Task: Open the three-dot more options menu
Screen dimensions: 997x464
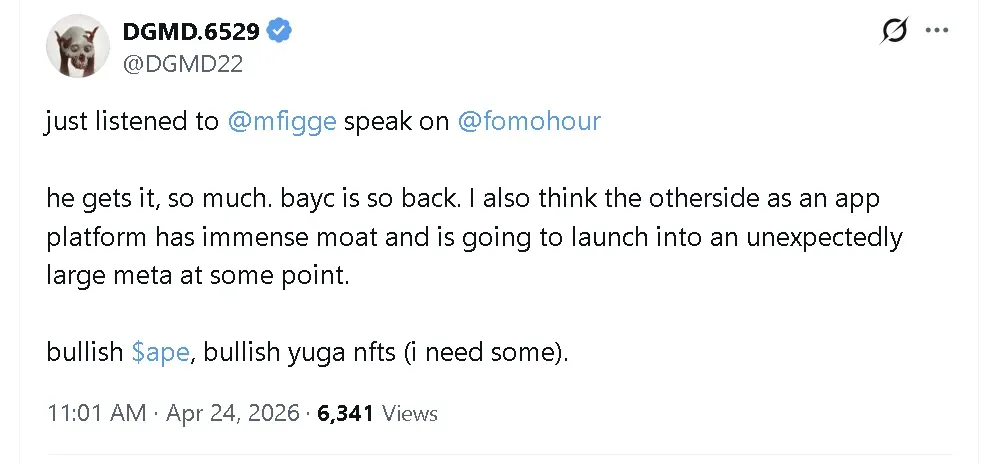Action: (936, 31)
